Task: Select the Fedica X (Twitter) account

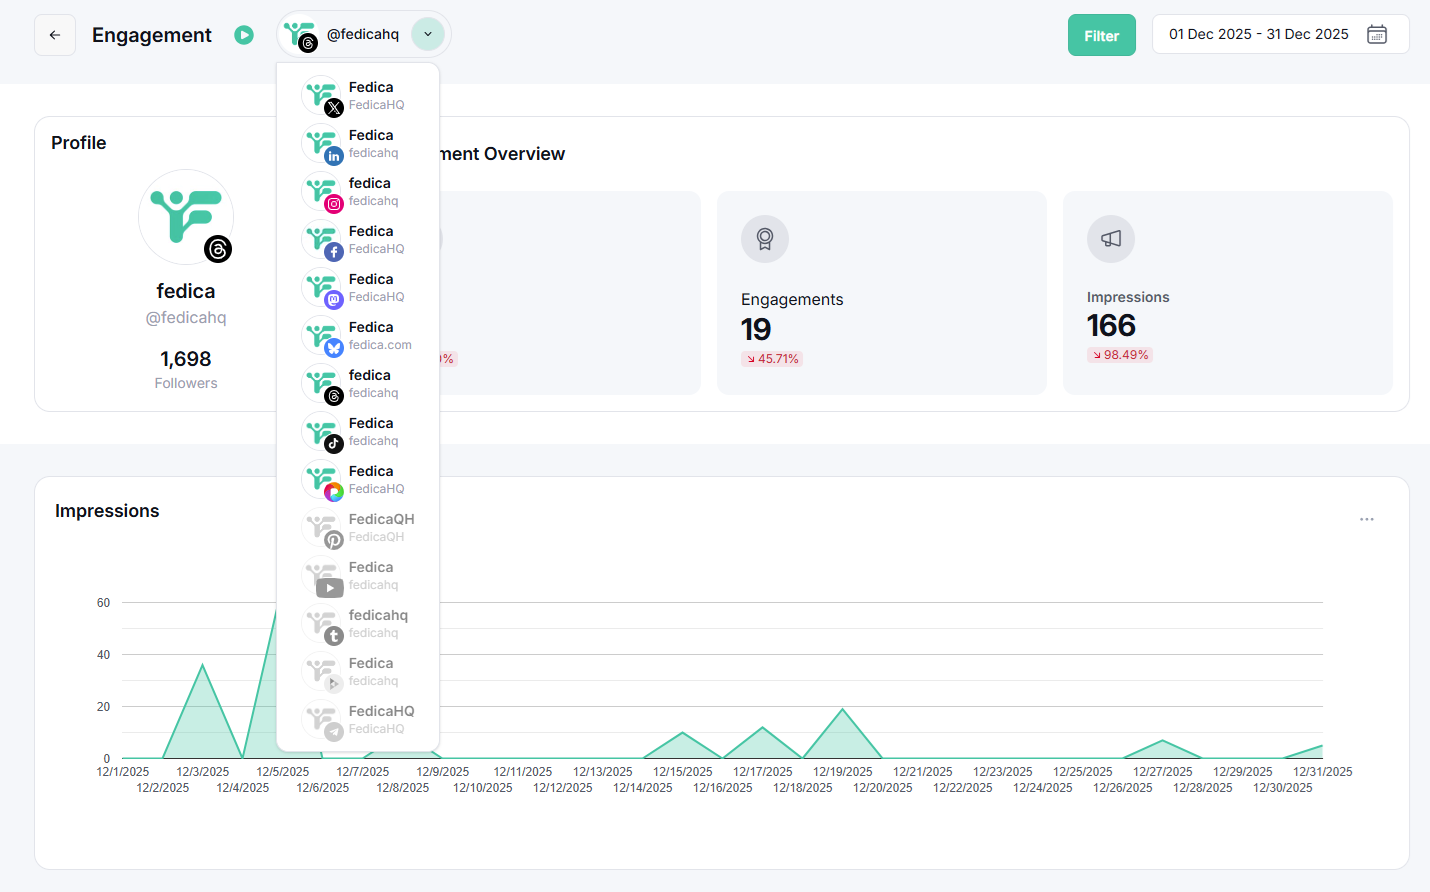Action: pyautogui.click(x=358, y=96)
